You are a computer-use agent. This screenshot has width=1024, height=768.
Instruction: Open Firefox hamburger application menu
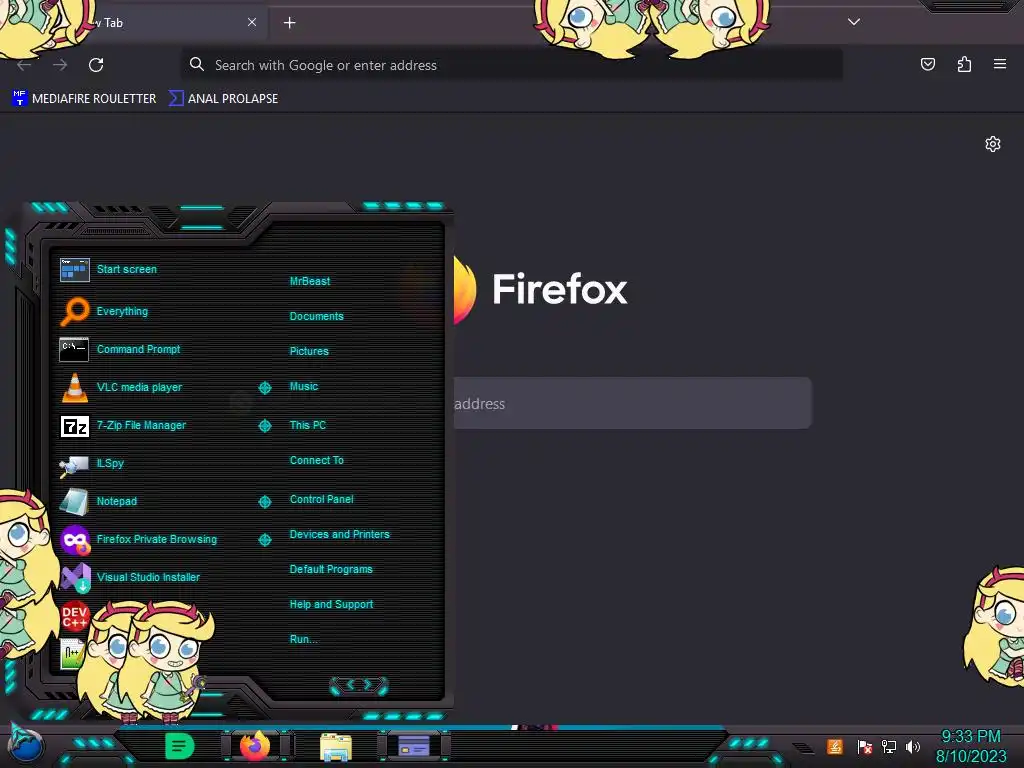[x=1000, y=64]
